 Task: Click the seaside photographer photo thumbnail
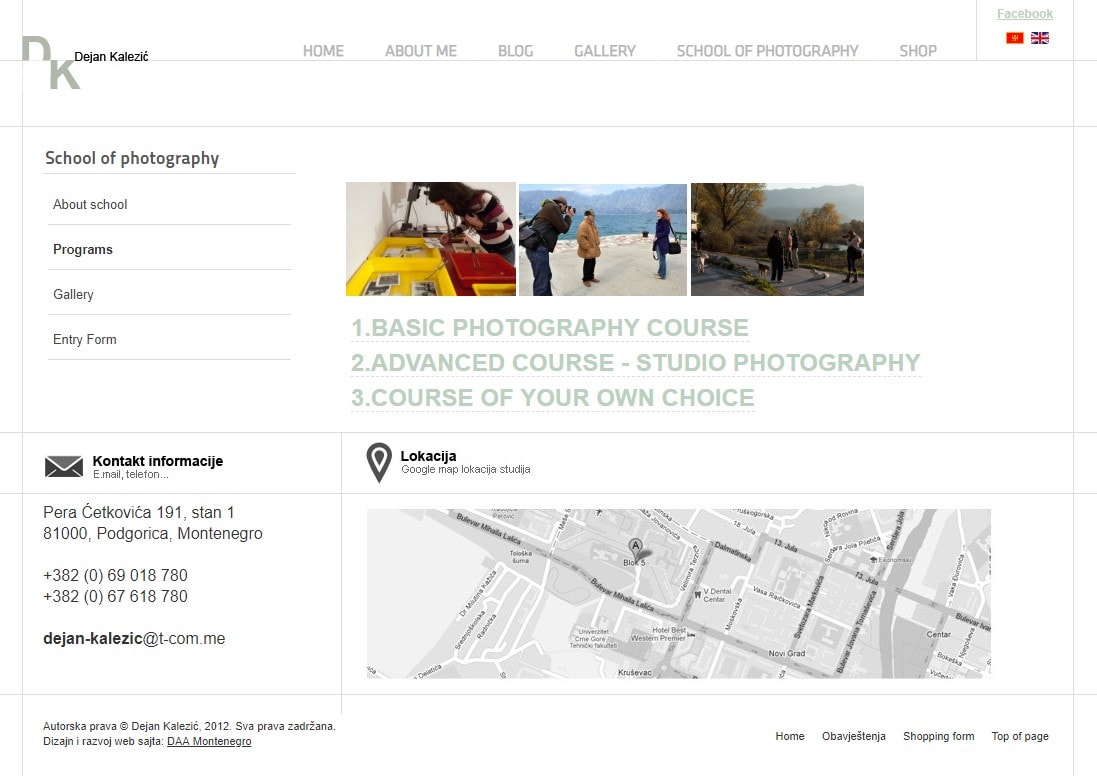point(603,240)
